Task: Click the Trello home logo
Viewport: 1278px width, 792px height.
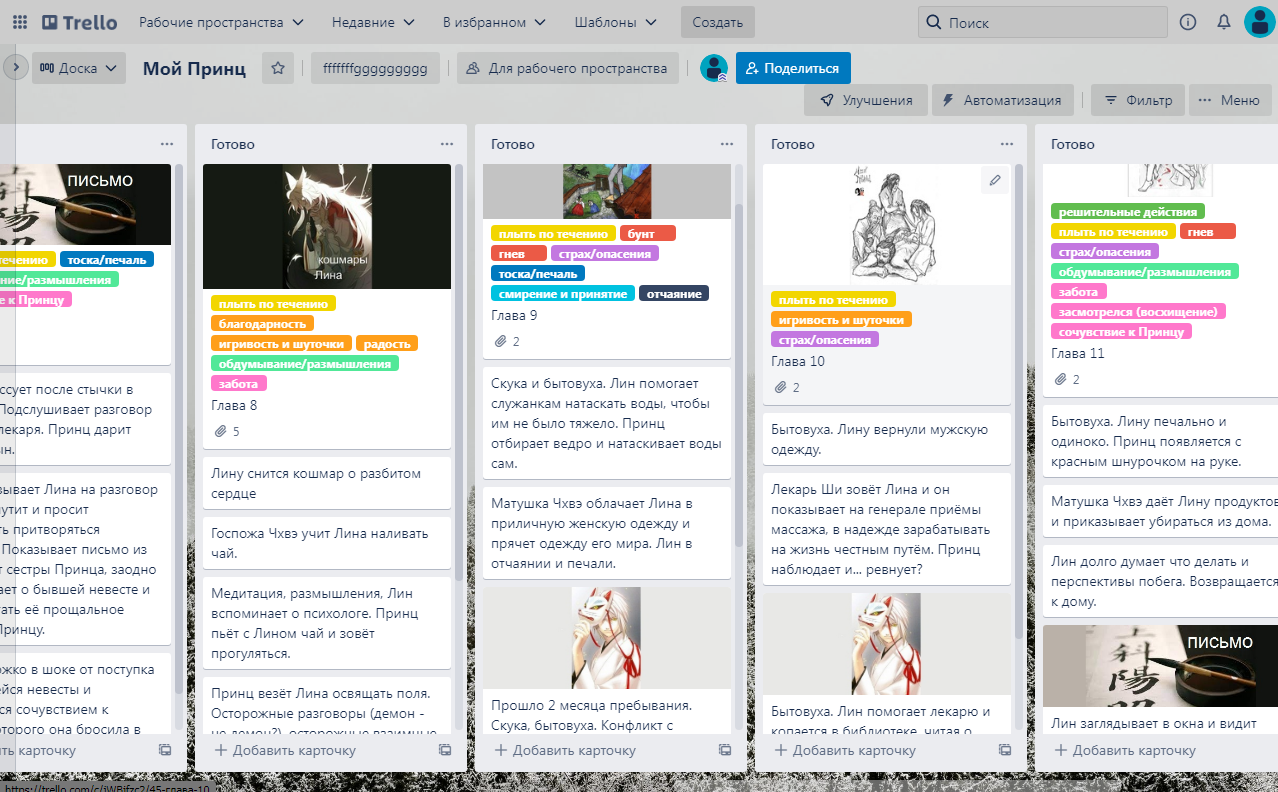Action: point(80,22)
